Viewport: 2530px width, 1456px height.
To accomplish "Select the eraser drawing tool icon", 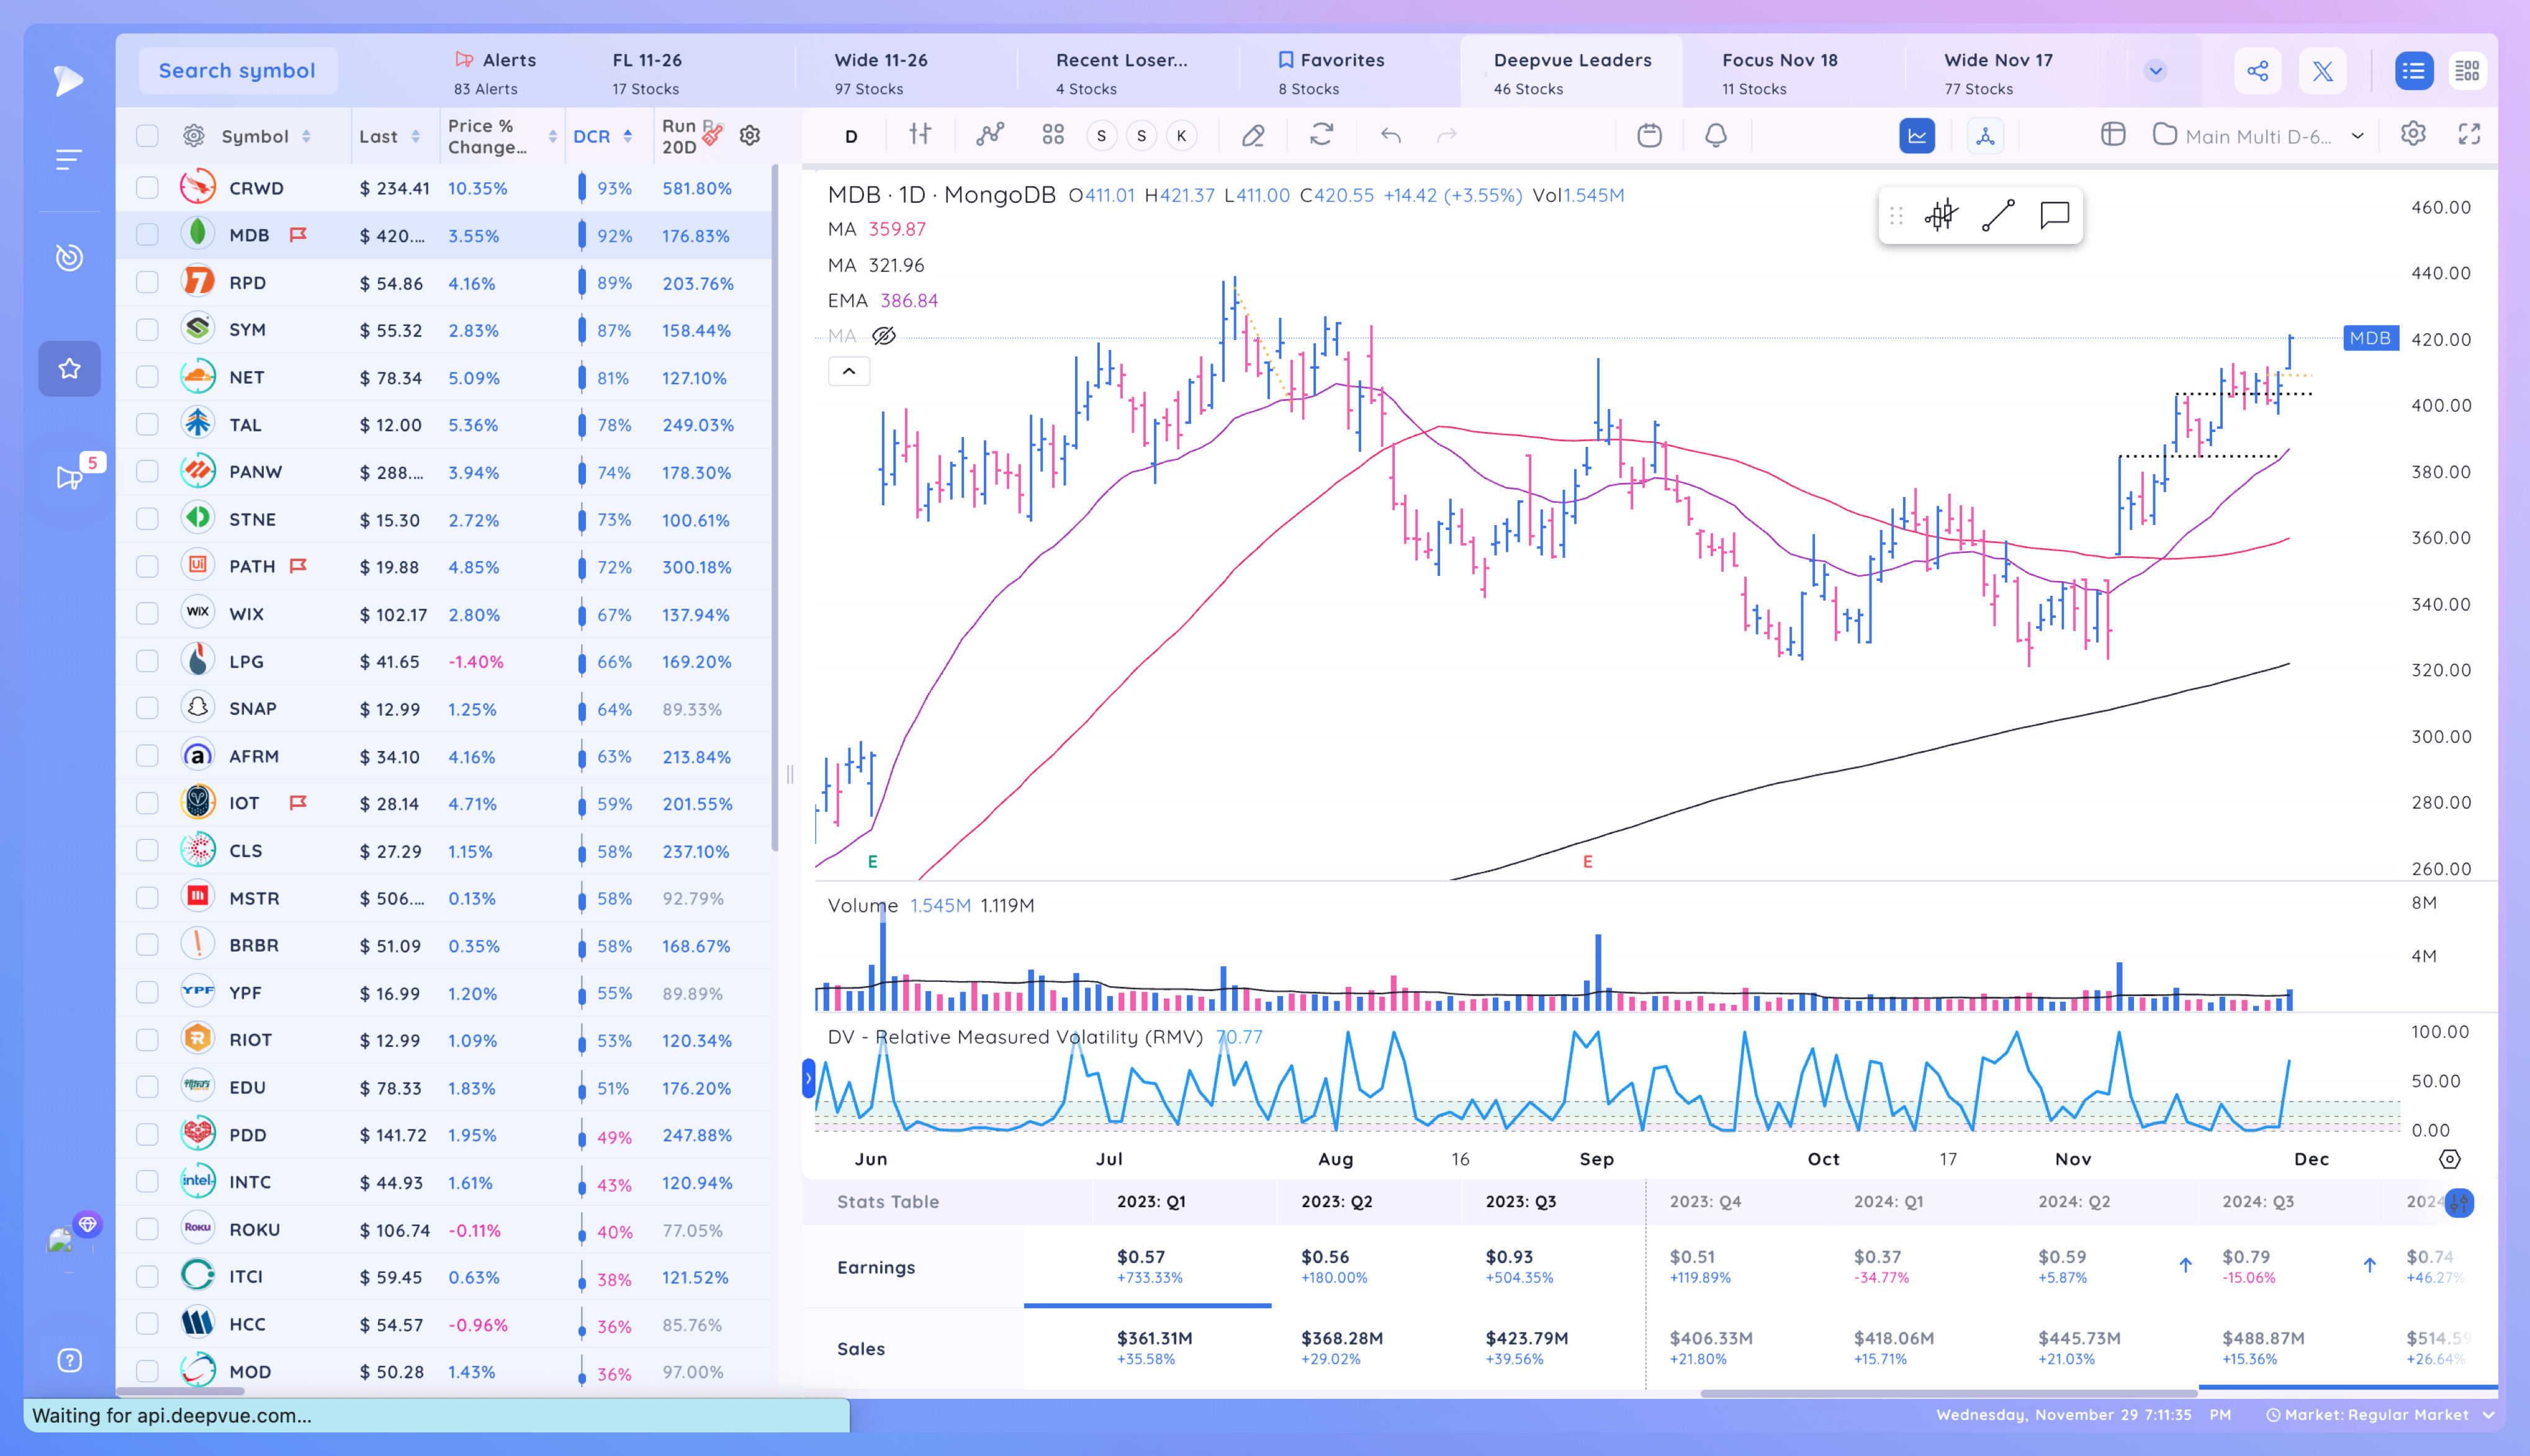I will pos(1253,135).
